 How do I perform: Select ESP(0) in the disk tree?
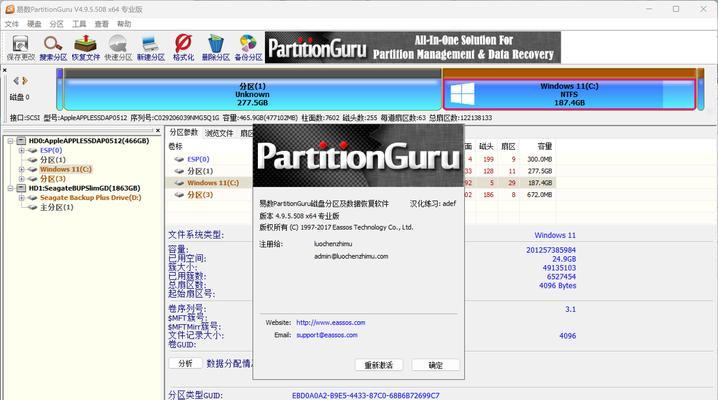pos(51,150)
